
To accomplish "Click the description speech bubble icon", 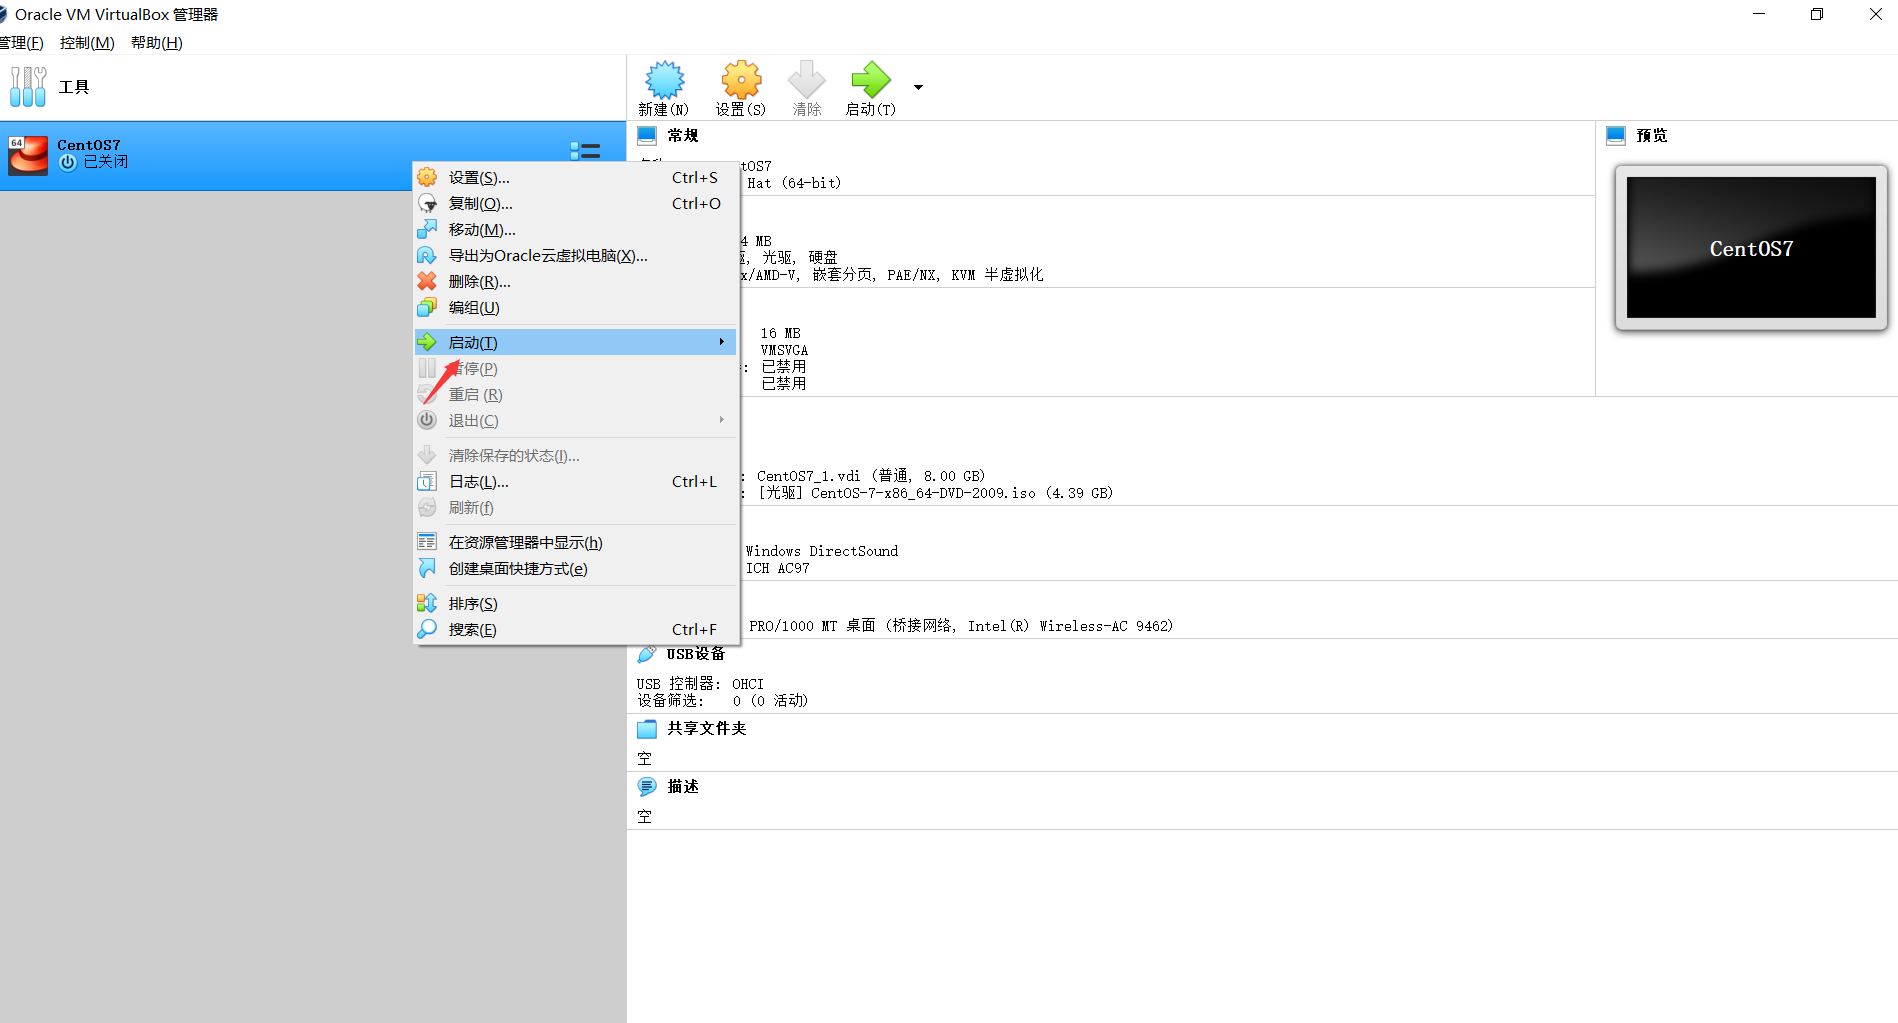I will (647, 787).
